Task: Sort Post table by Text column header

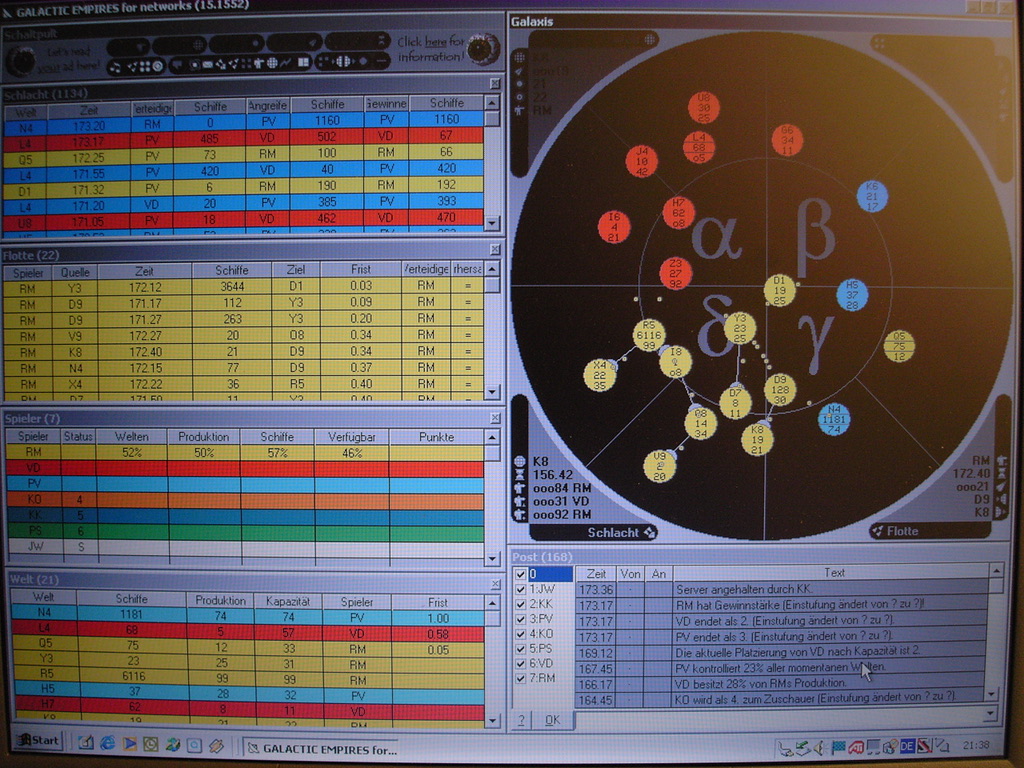Action: [x=833, y=573]
